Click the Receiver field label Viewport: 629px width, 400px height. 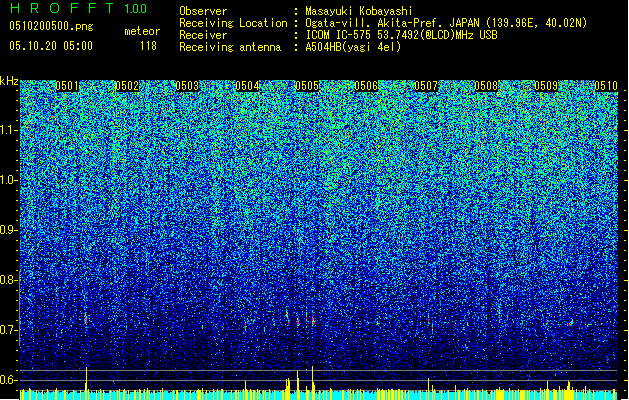(x=203, y=35)
